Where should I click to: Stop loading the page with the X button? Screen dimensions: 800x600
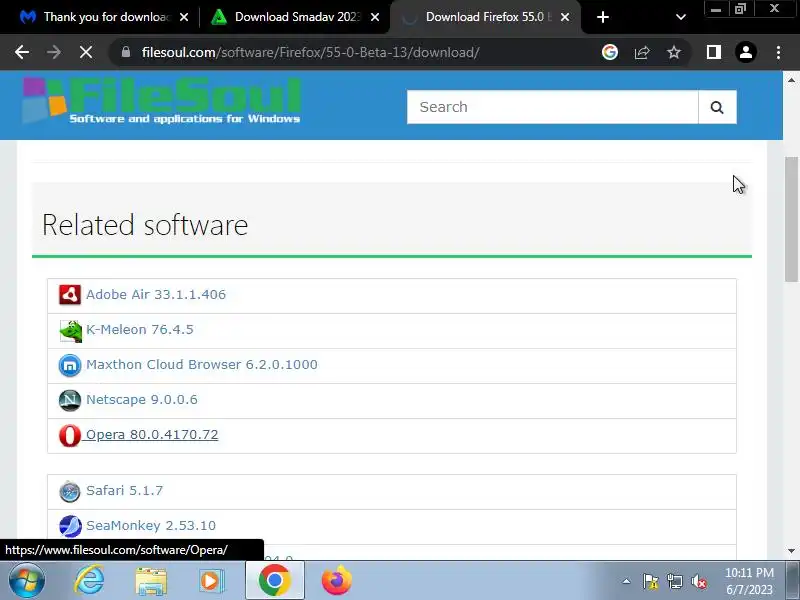pos(86,52)
